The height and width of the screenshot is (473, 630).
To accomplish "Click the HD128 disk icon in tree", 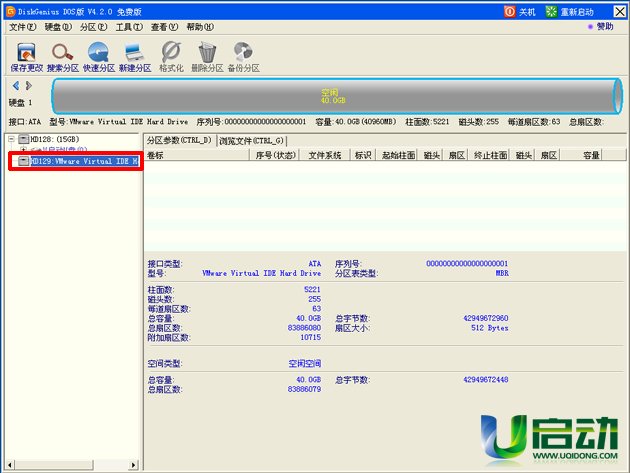I will click(24, 139).
